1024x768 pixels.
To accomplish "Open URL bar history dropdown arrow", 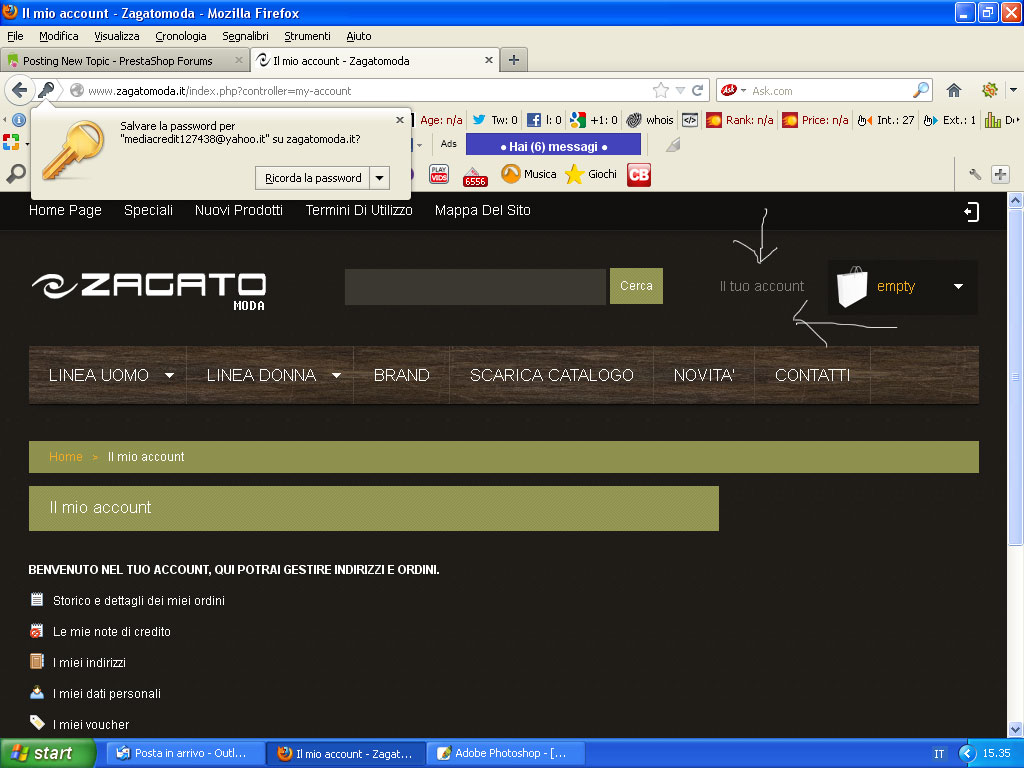I will click(x=680, y=91).
